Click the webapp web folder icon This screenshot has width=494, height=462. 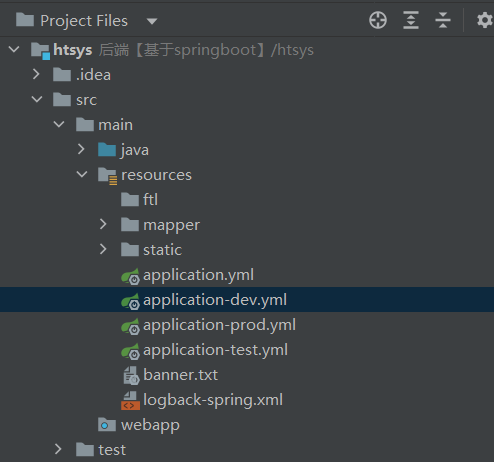pos(107,425)
